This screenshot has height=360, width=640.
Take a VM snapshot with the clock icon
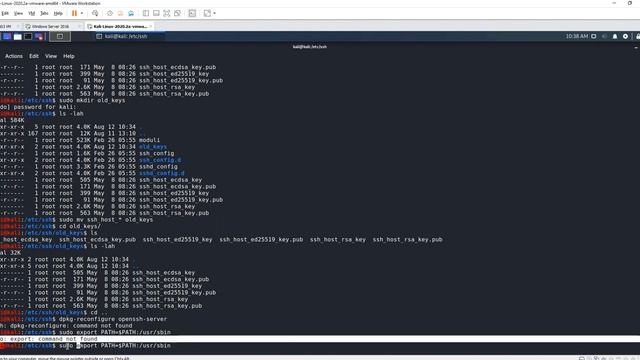click(110, 13)
